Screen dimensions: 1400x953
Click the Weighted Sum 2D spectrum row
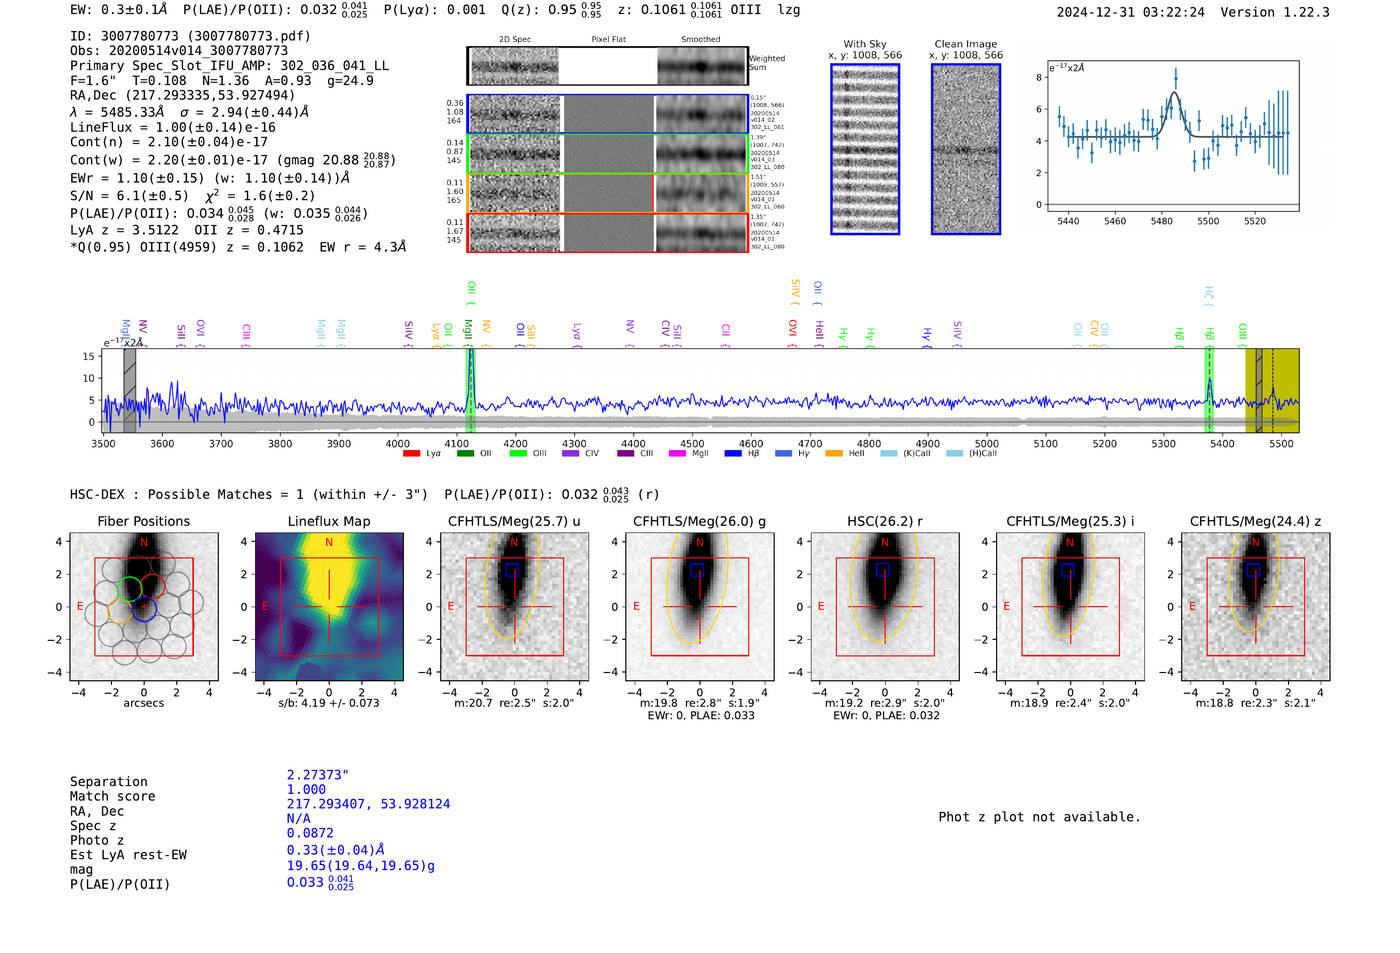[x=608, y=66]
